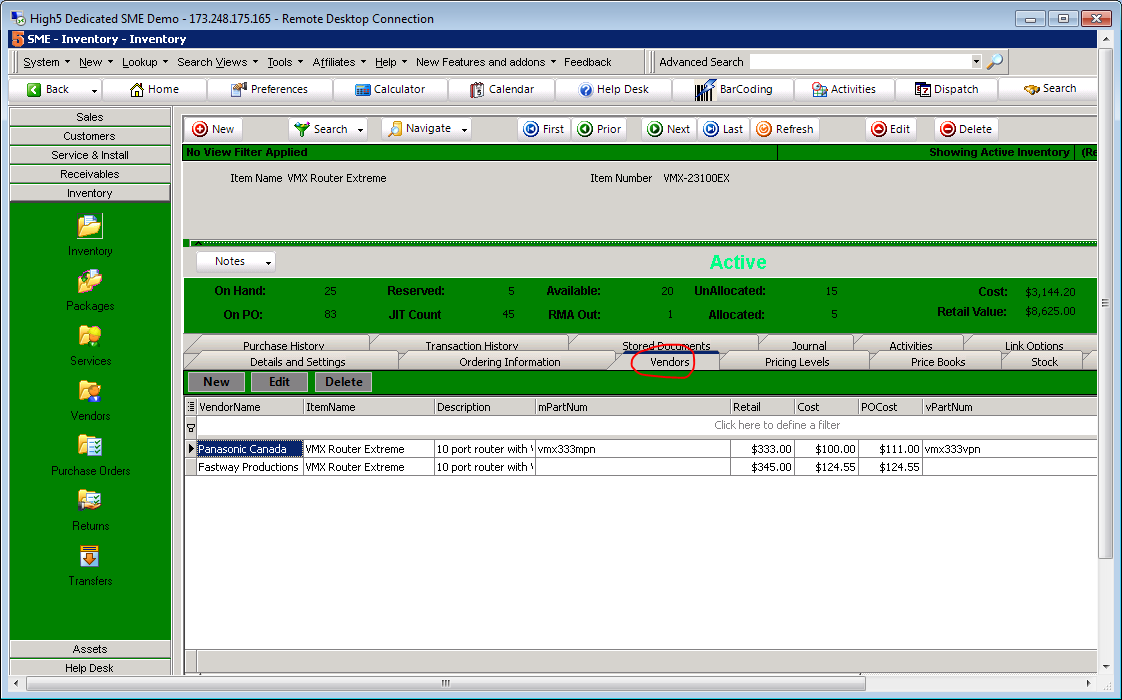The width and height of the screenshot is (1122, 700).
Task: Click the grid filter funnel icon
Action: pos(191,426)
